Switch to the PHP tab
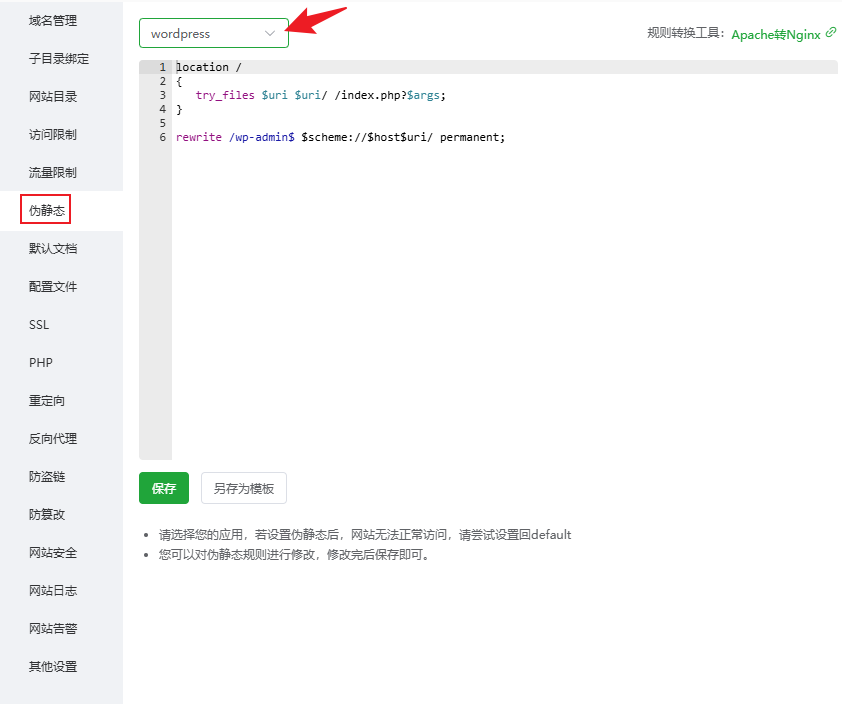The width and height of the screenshot is (842, 704). click(x=41, y=363)
